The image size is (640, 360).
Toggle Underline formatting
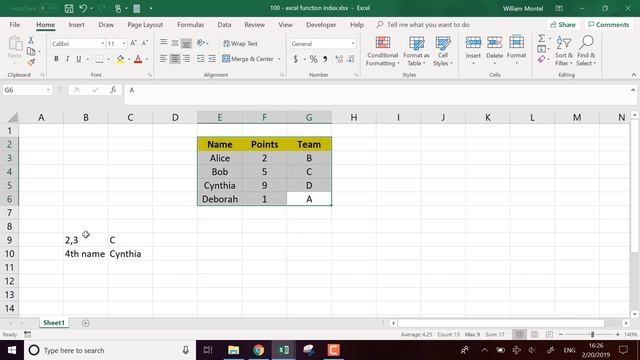(x=78, y=59)
